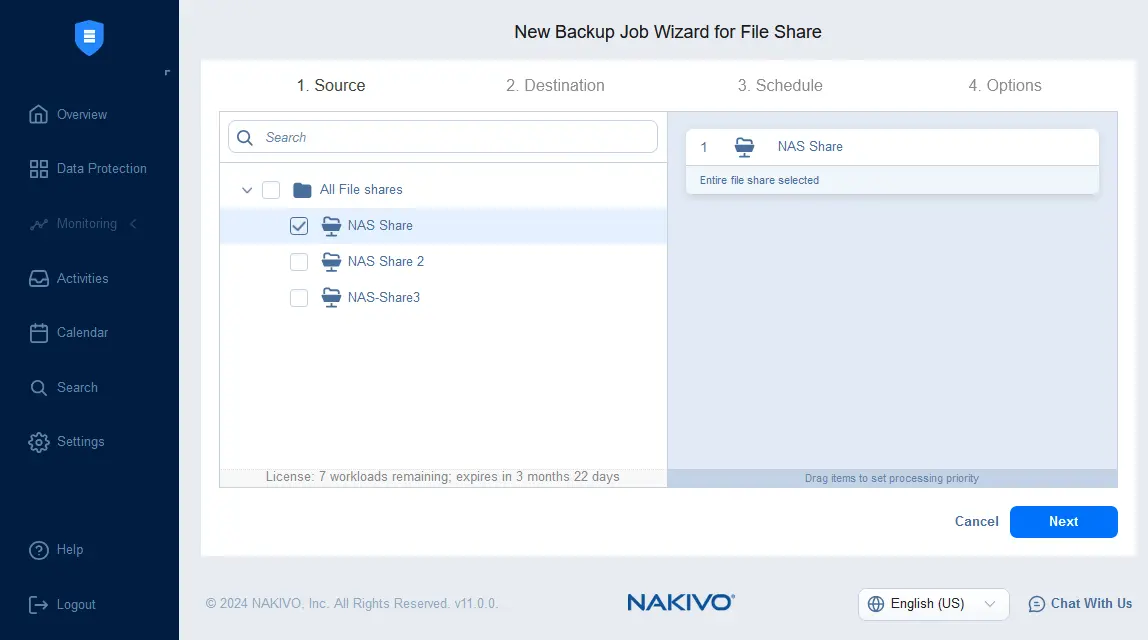Screen dimensions: 1148x640
Task: Click the Chat With Us bubble icon
Action: (1037, 604)
